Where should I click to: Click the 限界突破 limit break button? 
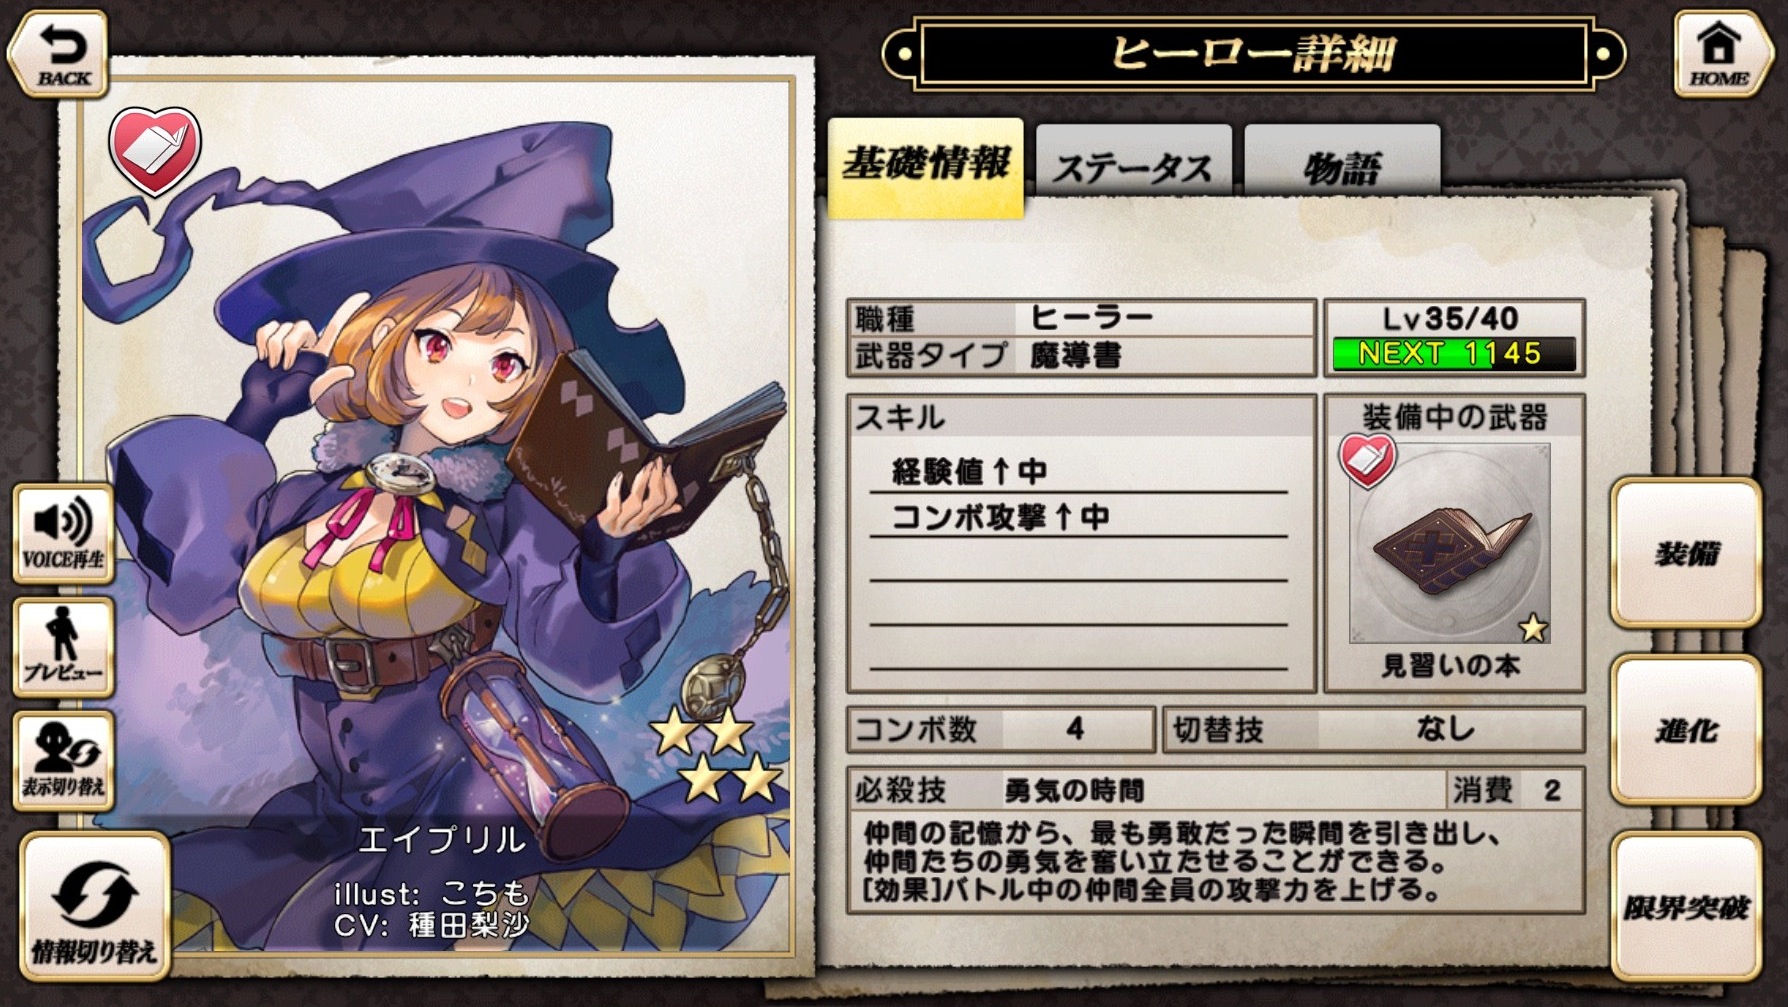[x=1686, y=907]
